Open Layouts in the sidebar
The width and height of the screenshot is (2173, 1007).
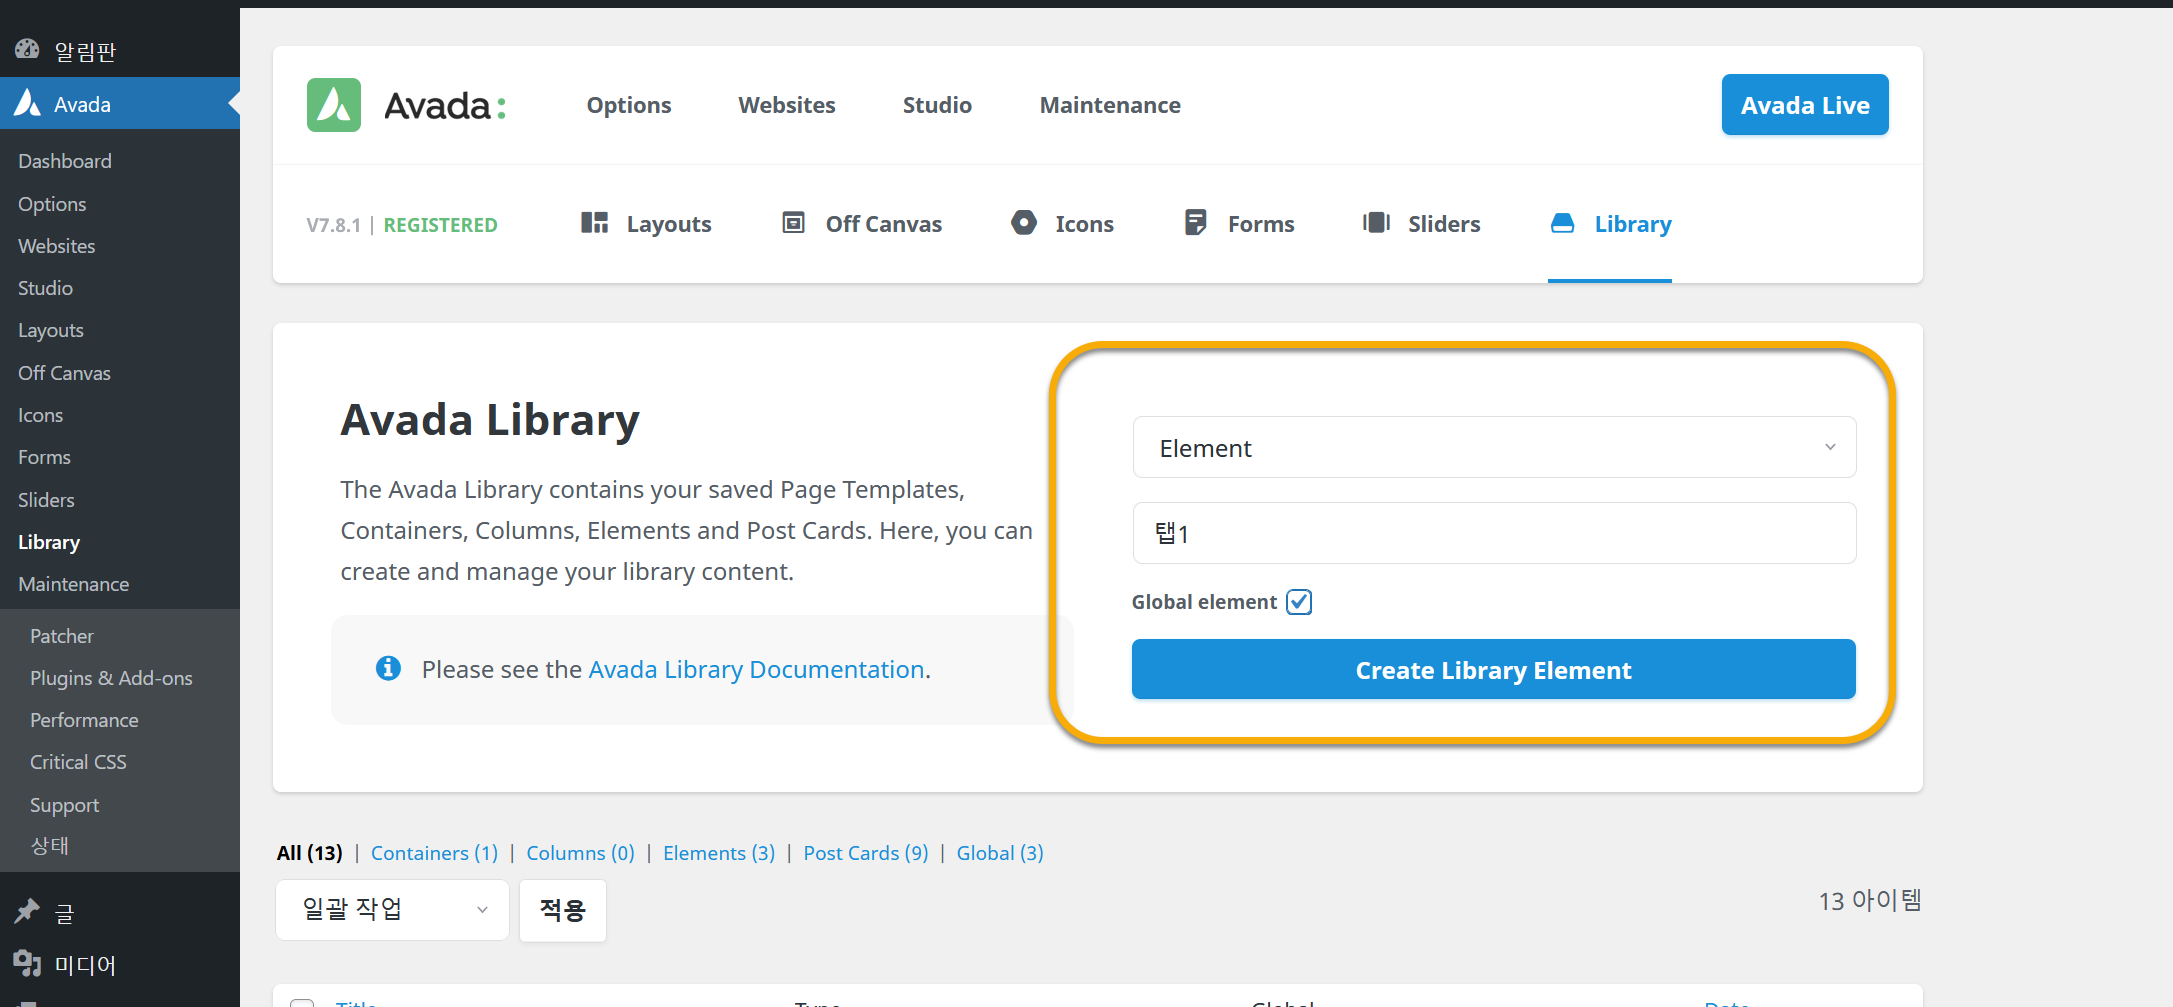tap(51, 330)
